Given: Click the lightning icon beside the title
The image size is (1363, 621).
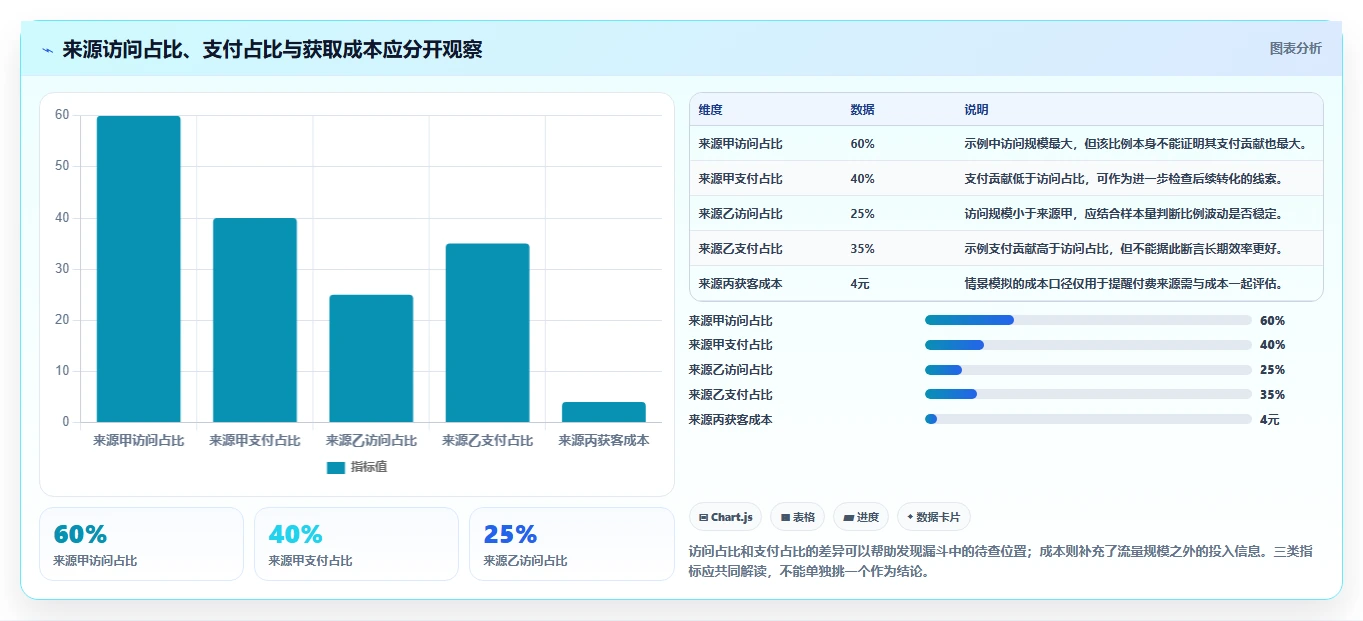Looking at the screenshot, I should click(47, 50).
